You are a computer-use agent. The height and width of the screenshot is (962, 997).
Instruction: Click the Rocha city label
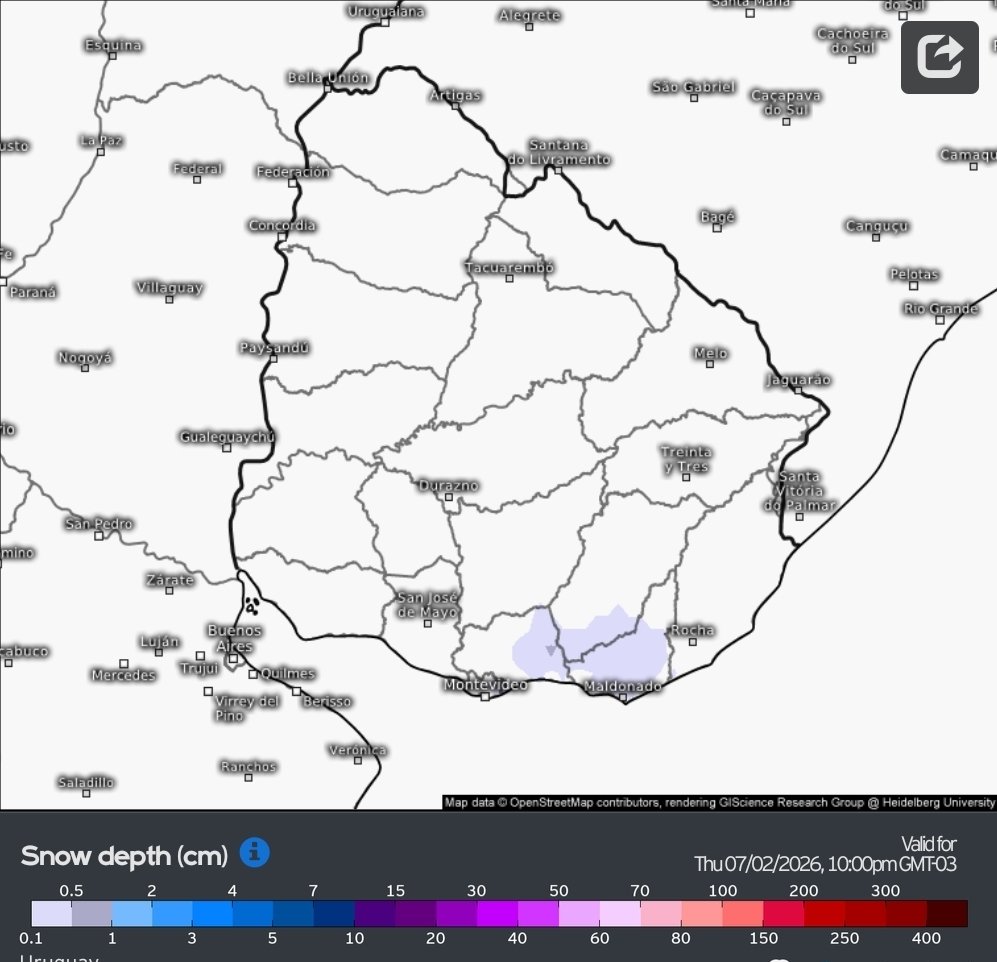(x=692, y=630)
